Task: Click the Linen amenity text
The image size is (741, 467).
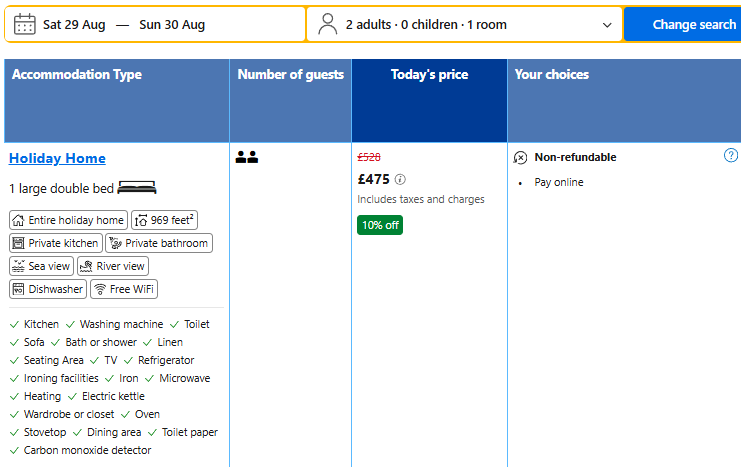Action: [170, 342]
